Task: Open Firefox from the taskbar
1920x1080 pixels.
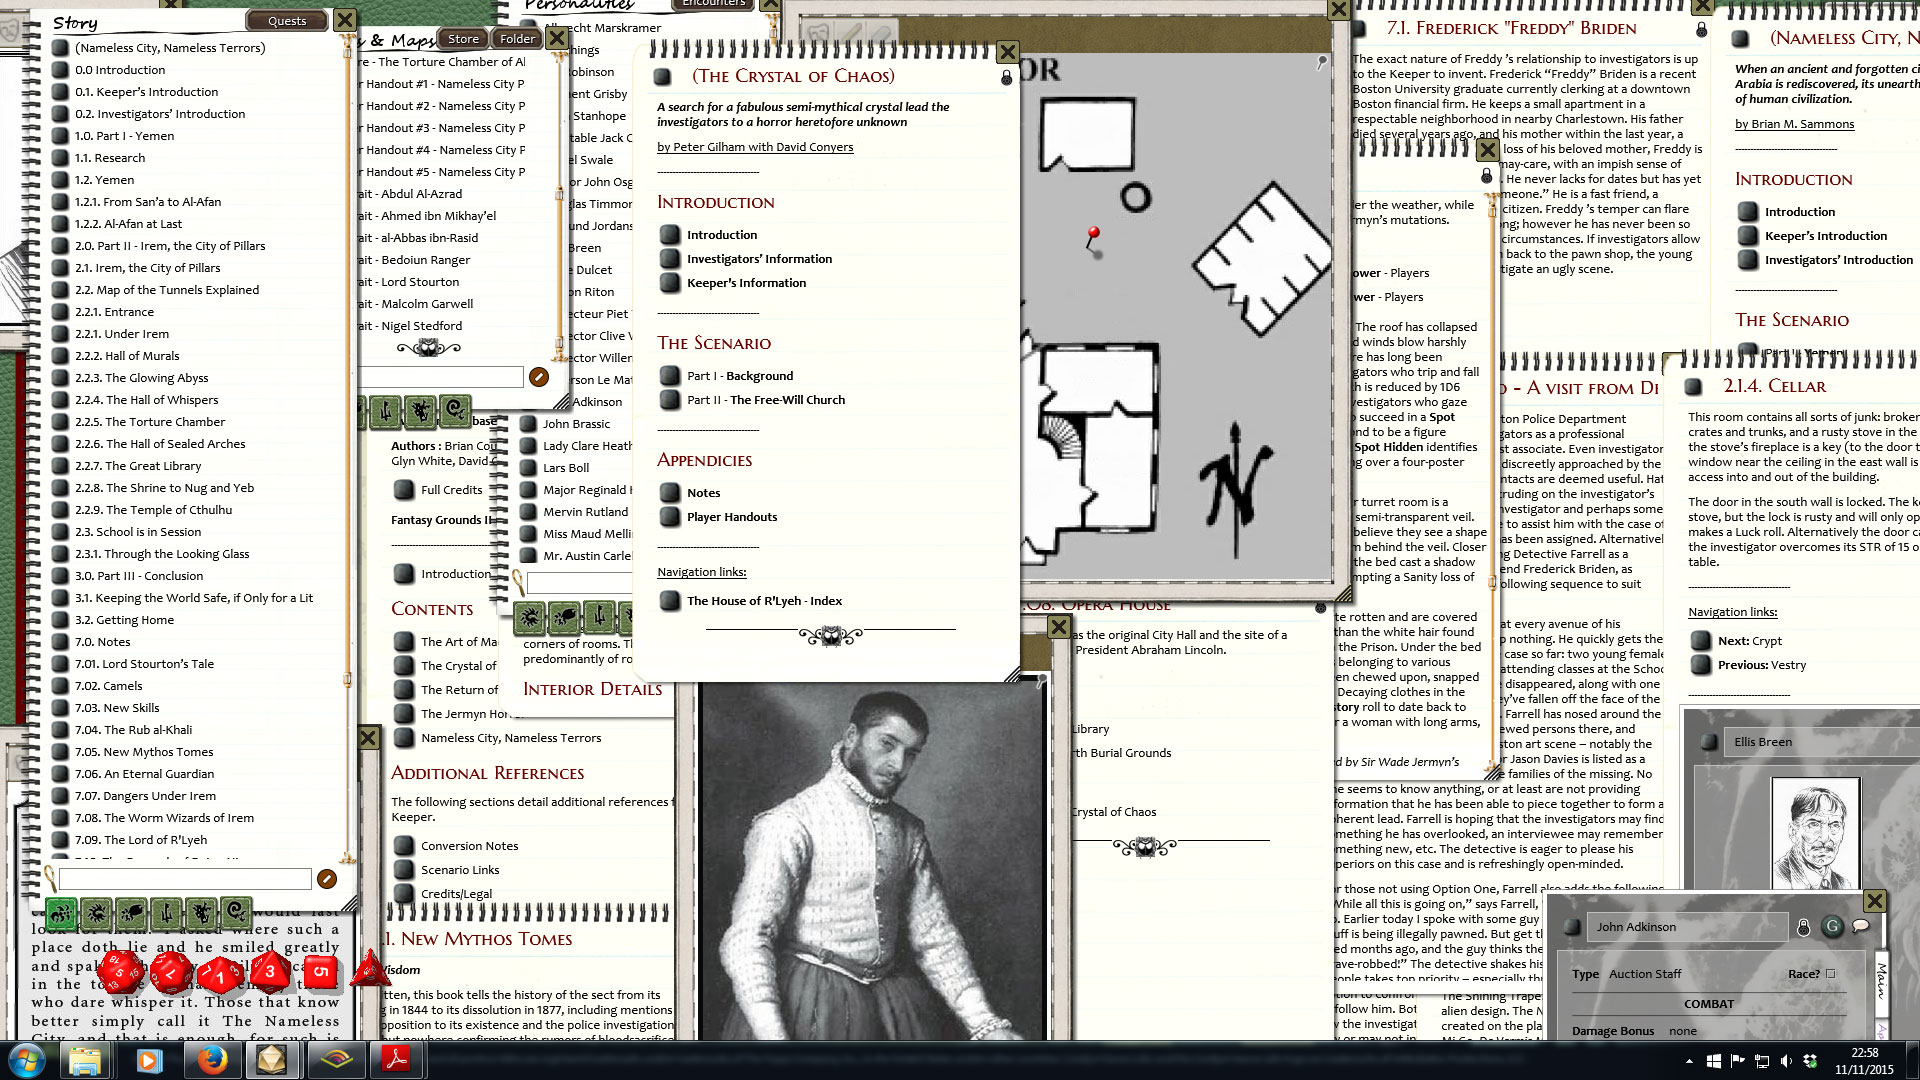Action: 211,1059
